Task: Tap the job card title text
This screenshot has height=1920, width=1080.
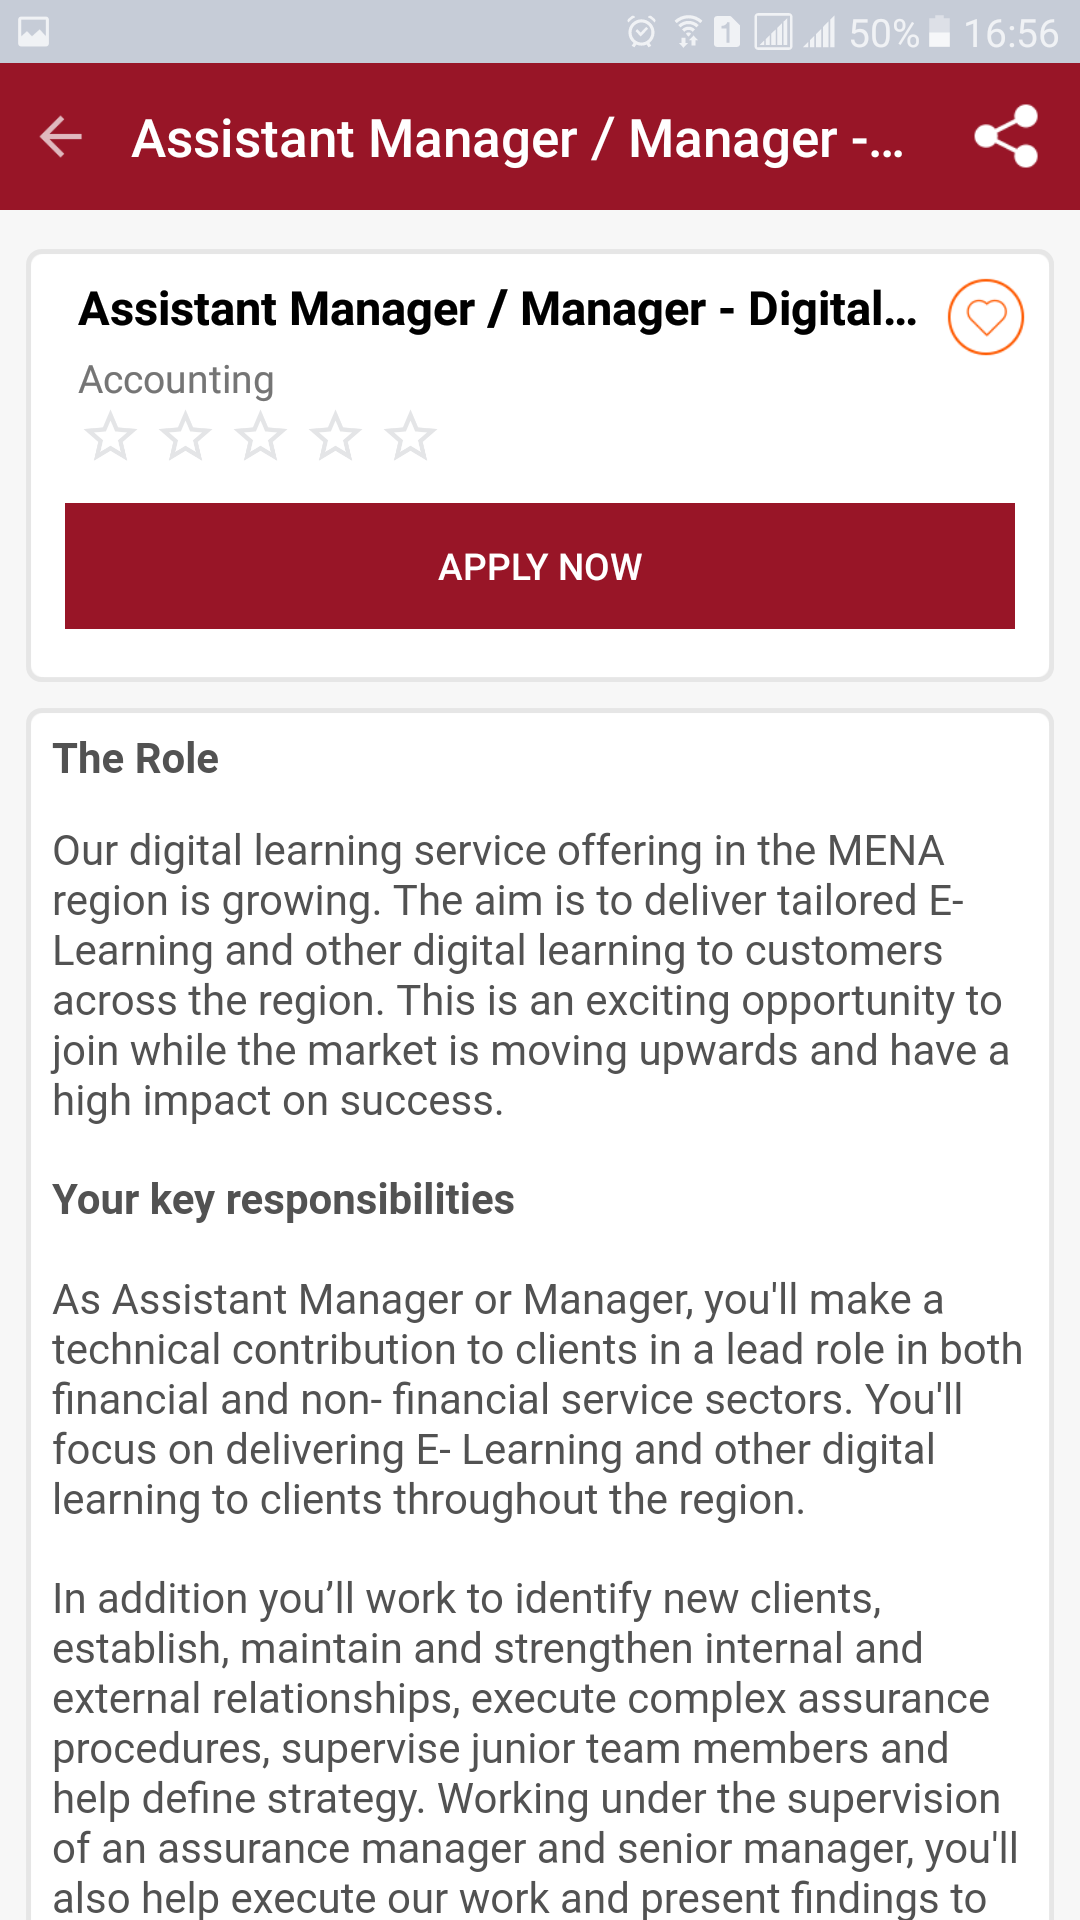Action: point(497,309)
